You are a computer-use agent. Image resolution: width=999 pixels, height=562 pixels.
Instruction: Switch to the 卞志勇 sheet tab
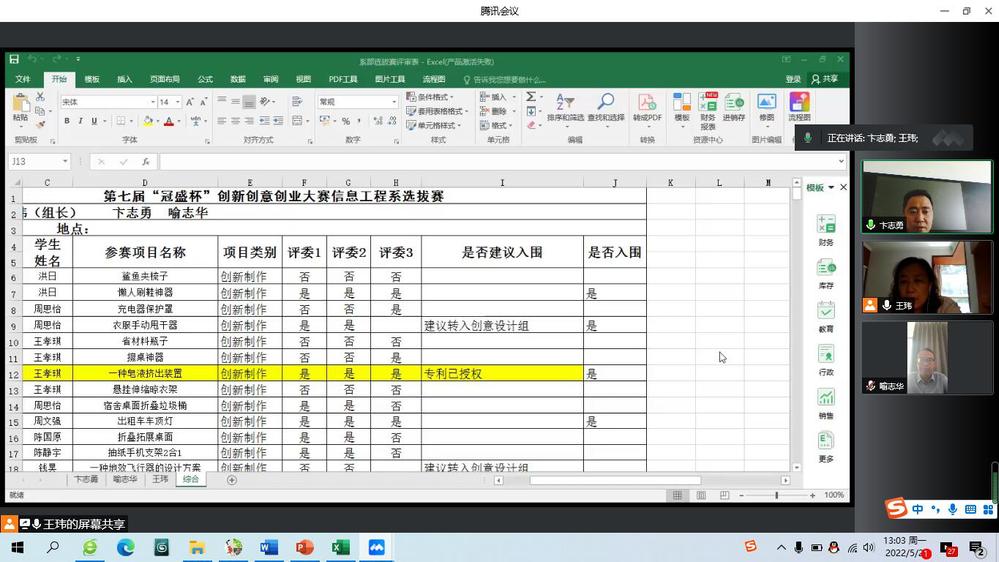[x=86, y=480]
